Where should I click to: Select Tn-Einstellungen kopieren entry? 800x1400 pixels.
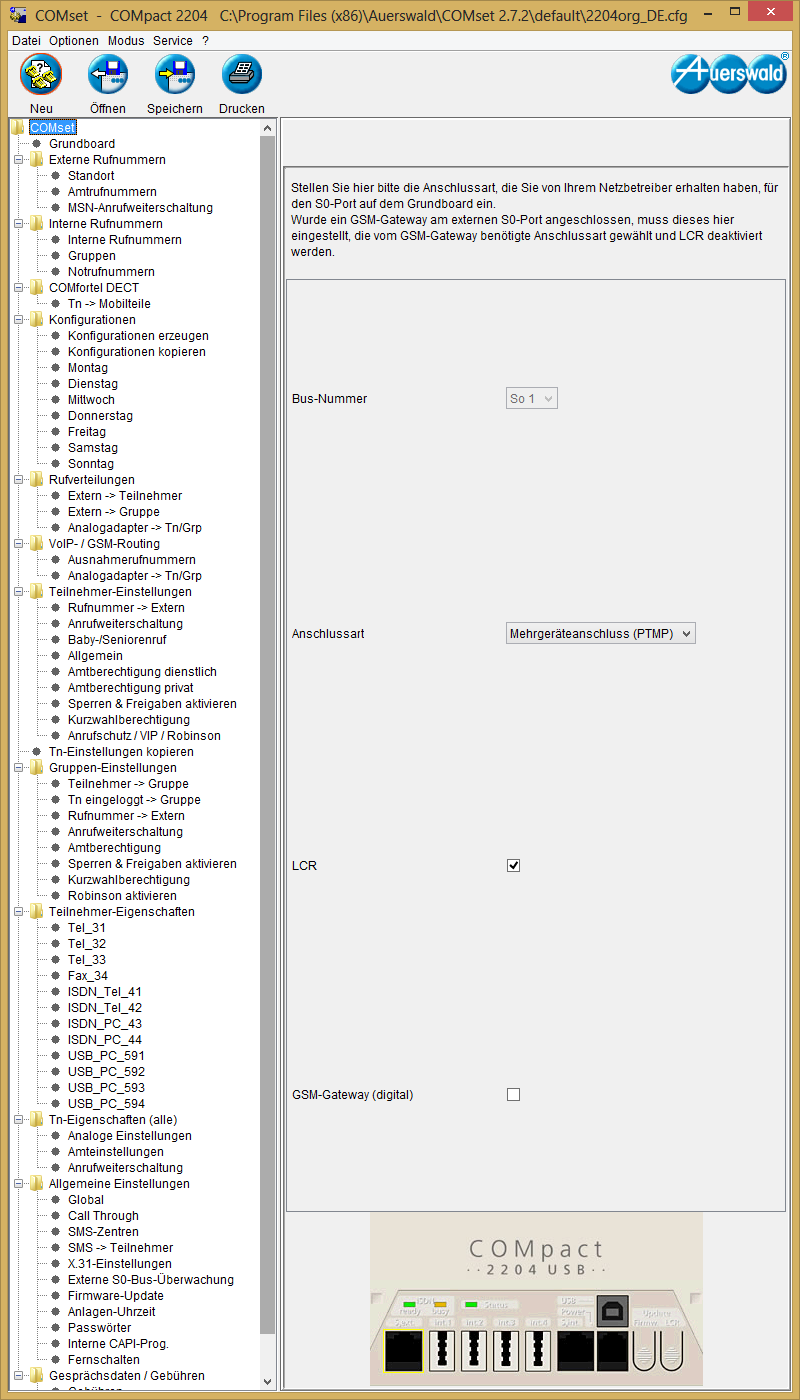coord(121,752)
